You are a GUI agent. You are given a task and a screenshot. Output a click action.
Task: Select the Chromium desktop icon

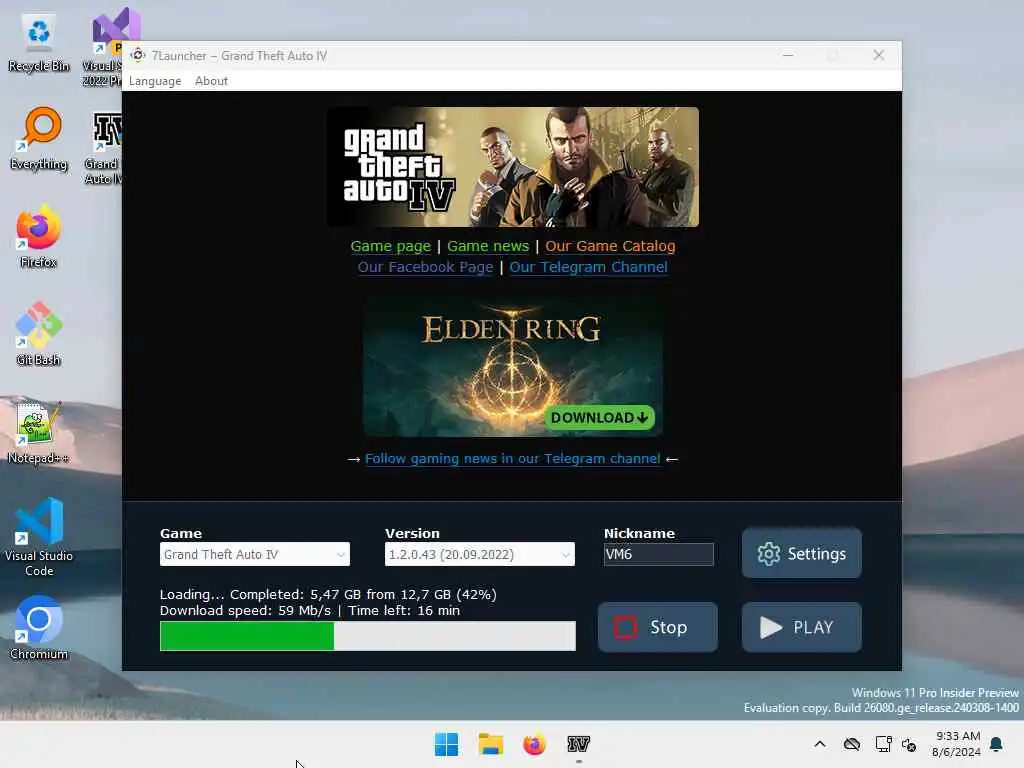(x=39, y=628)
